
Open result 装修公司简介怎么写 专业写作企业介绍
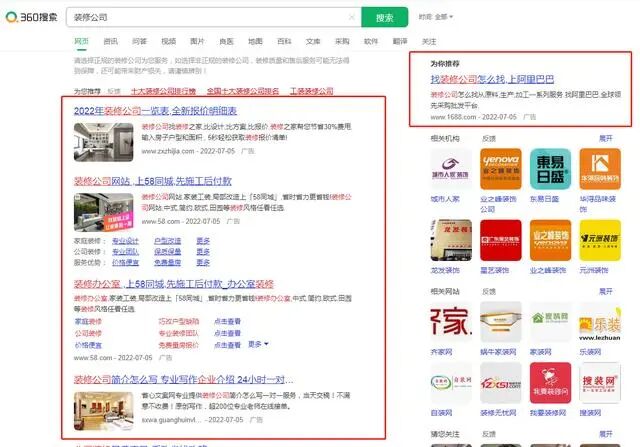(x=183, y=379)
